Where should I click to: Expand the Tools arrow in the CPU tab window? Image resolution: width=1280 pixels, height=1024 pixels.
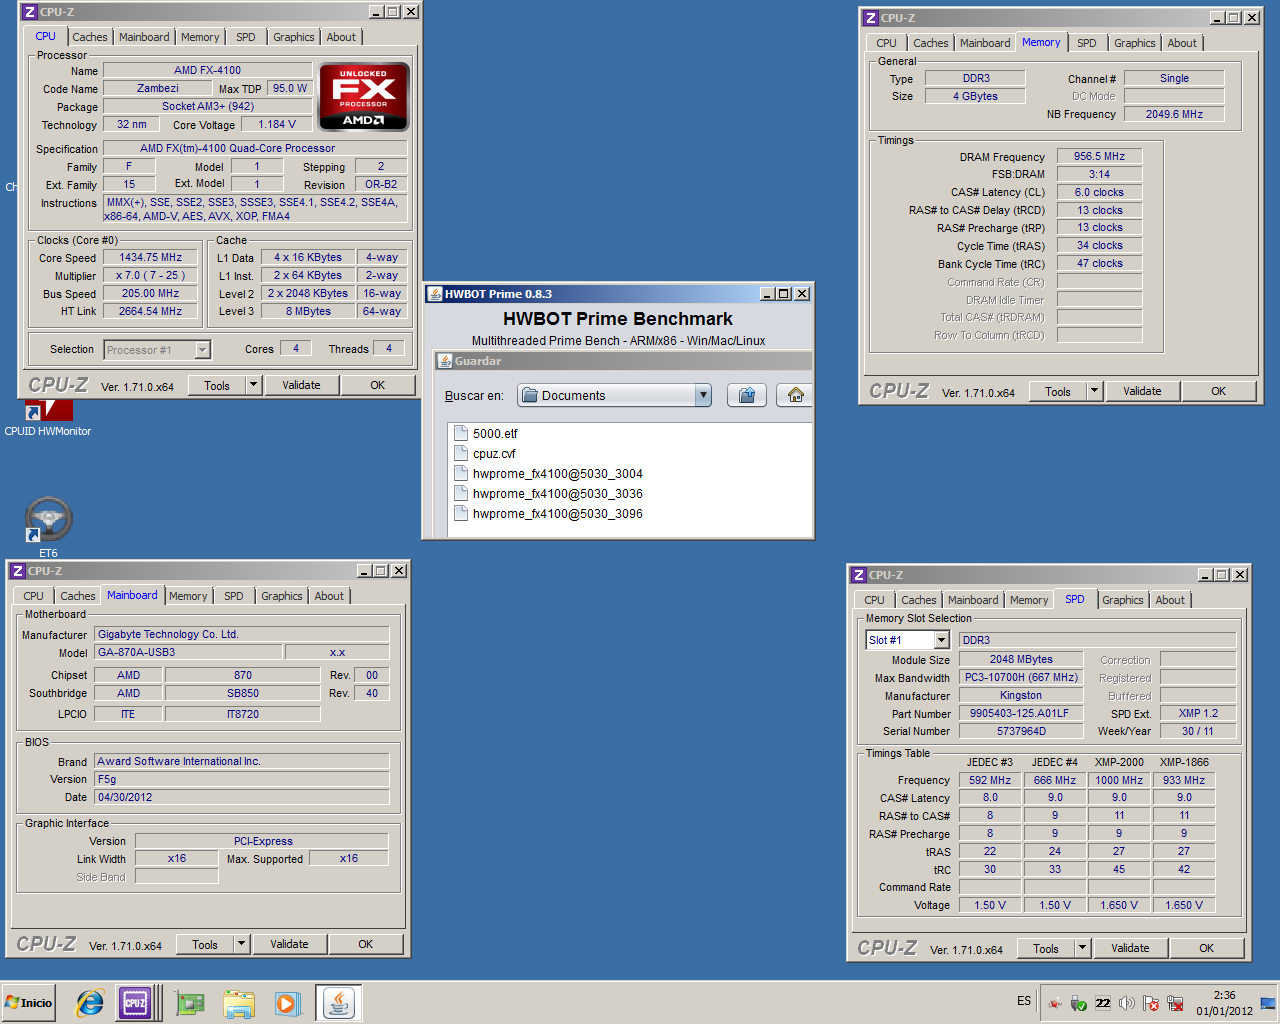253,385
